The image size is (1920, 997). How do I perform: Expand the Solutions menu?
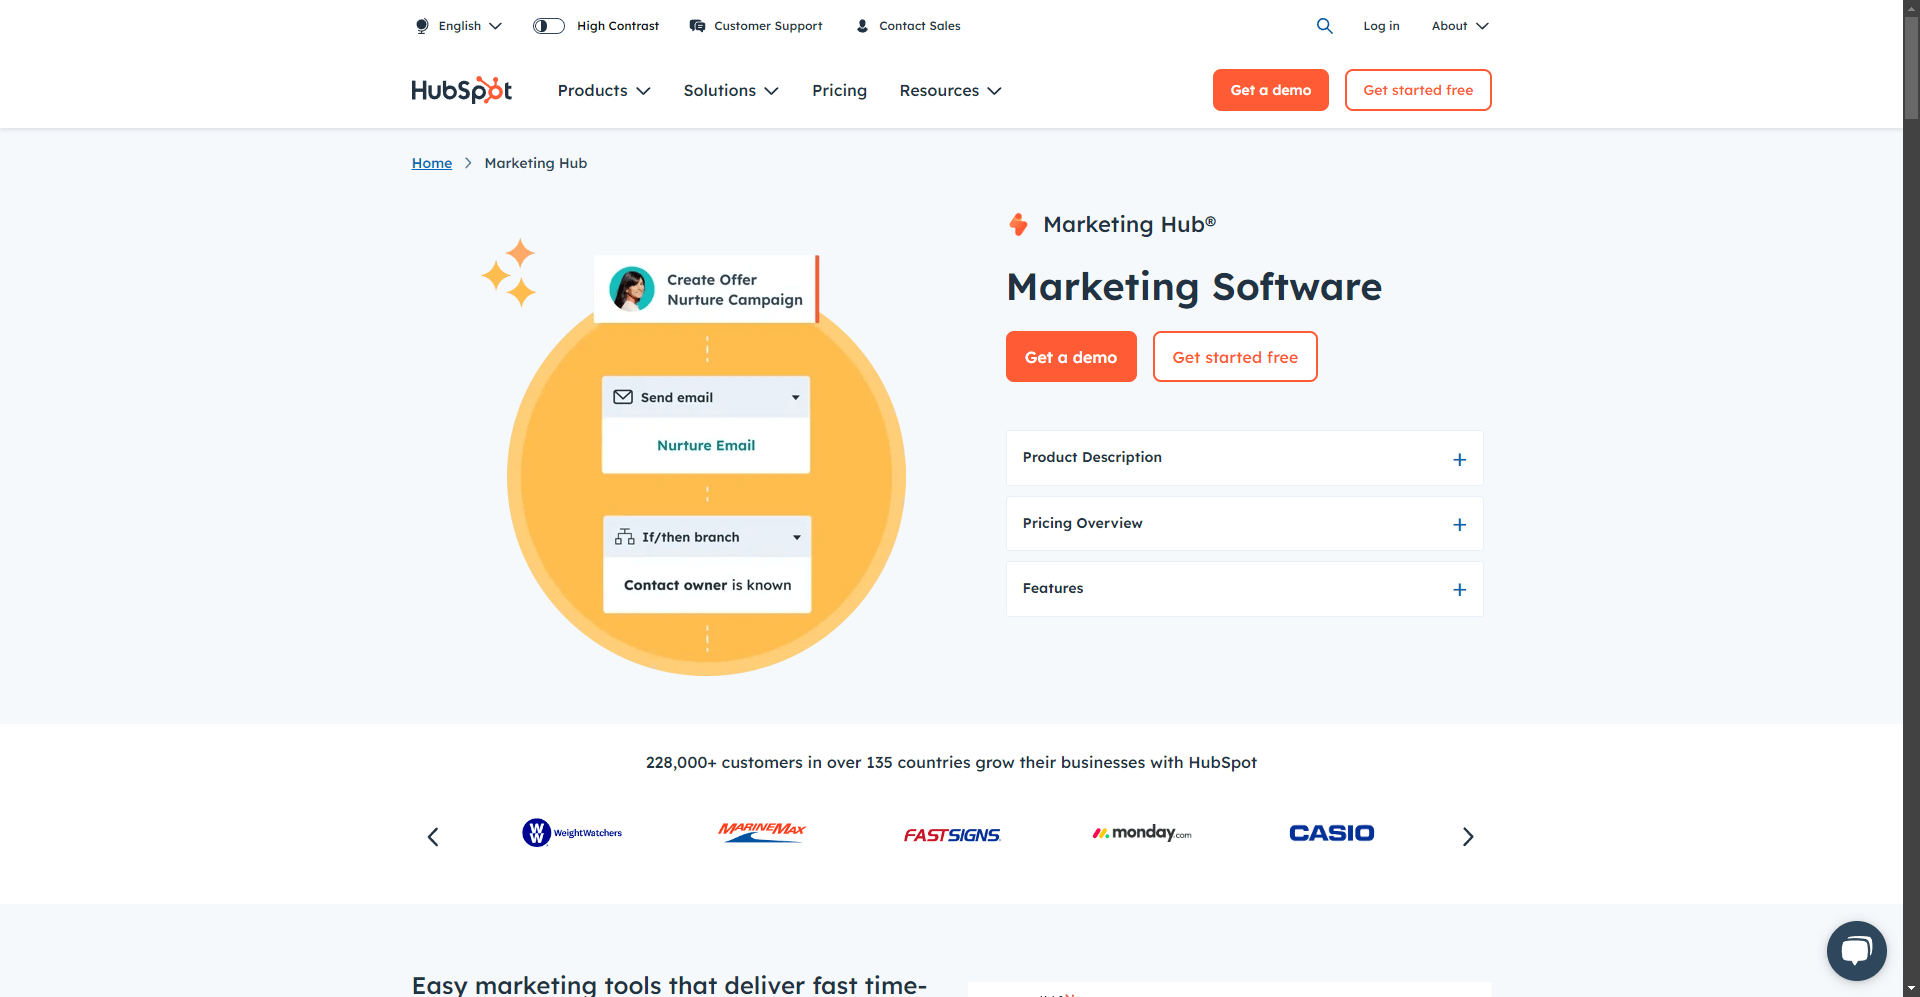[x=731, y=90]
